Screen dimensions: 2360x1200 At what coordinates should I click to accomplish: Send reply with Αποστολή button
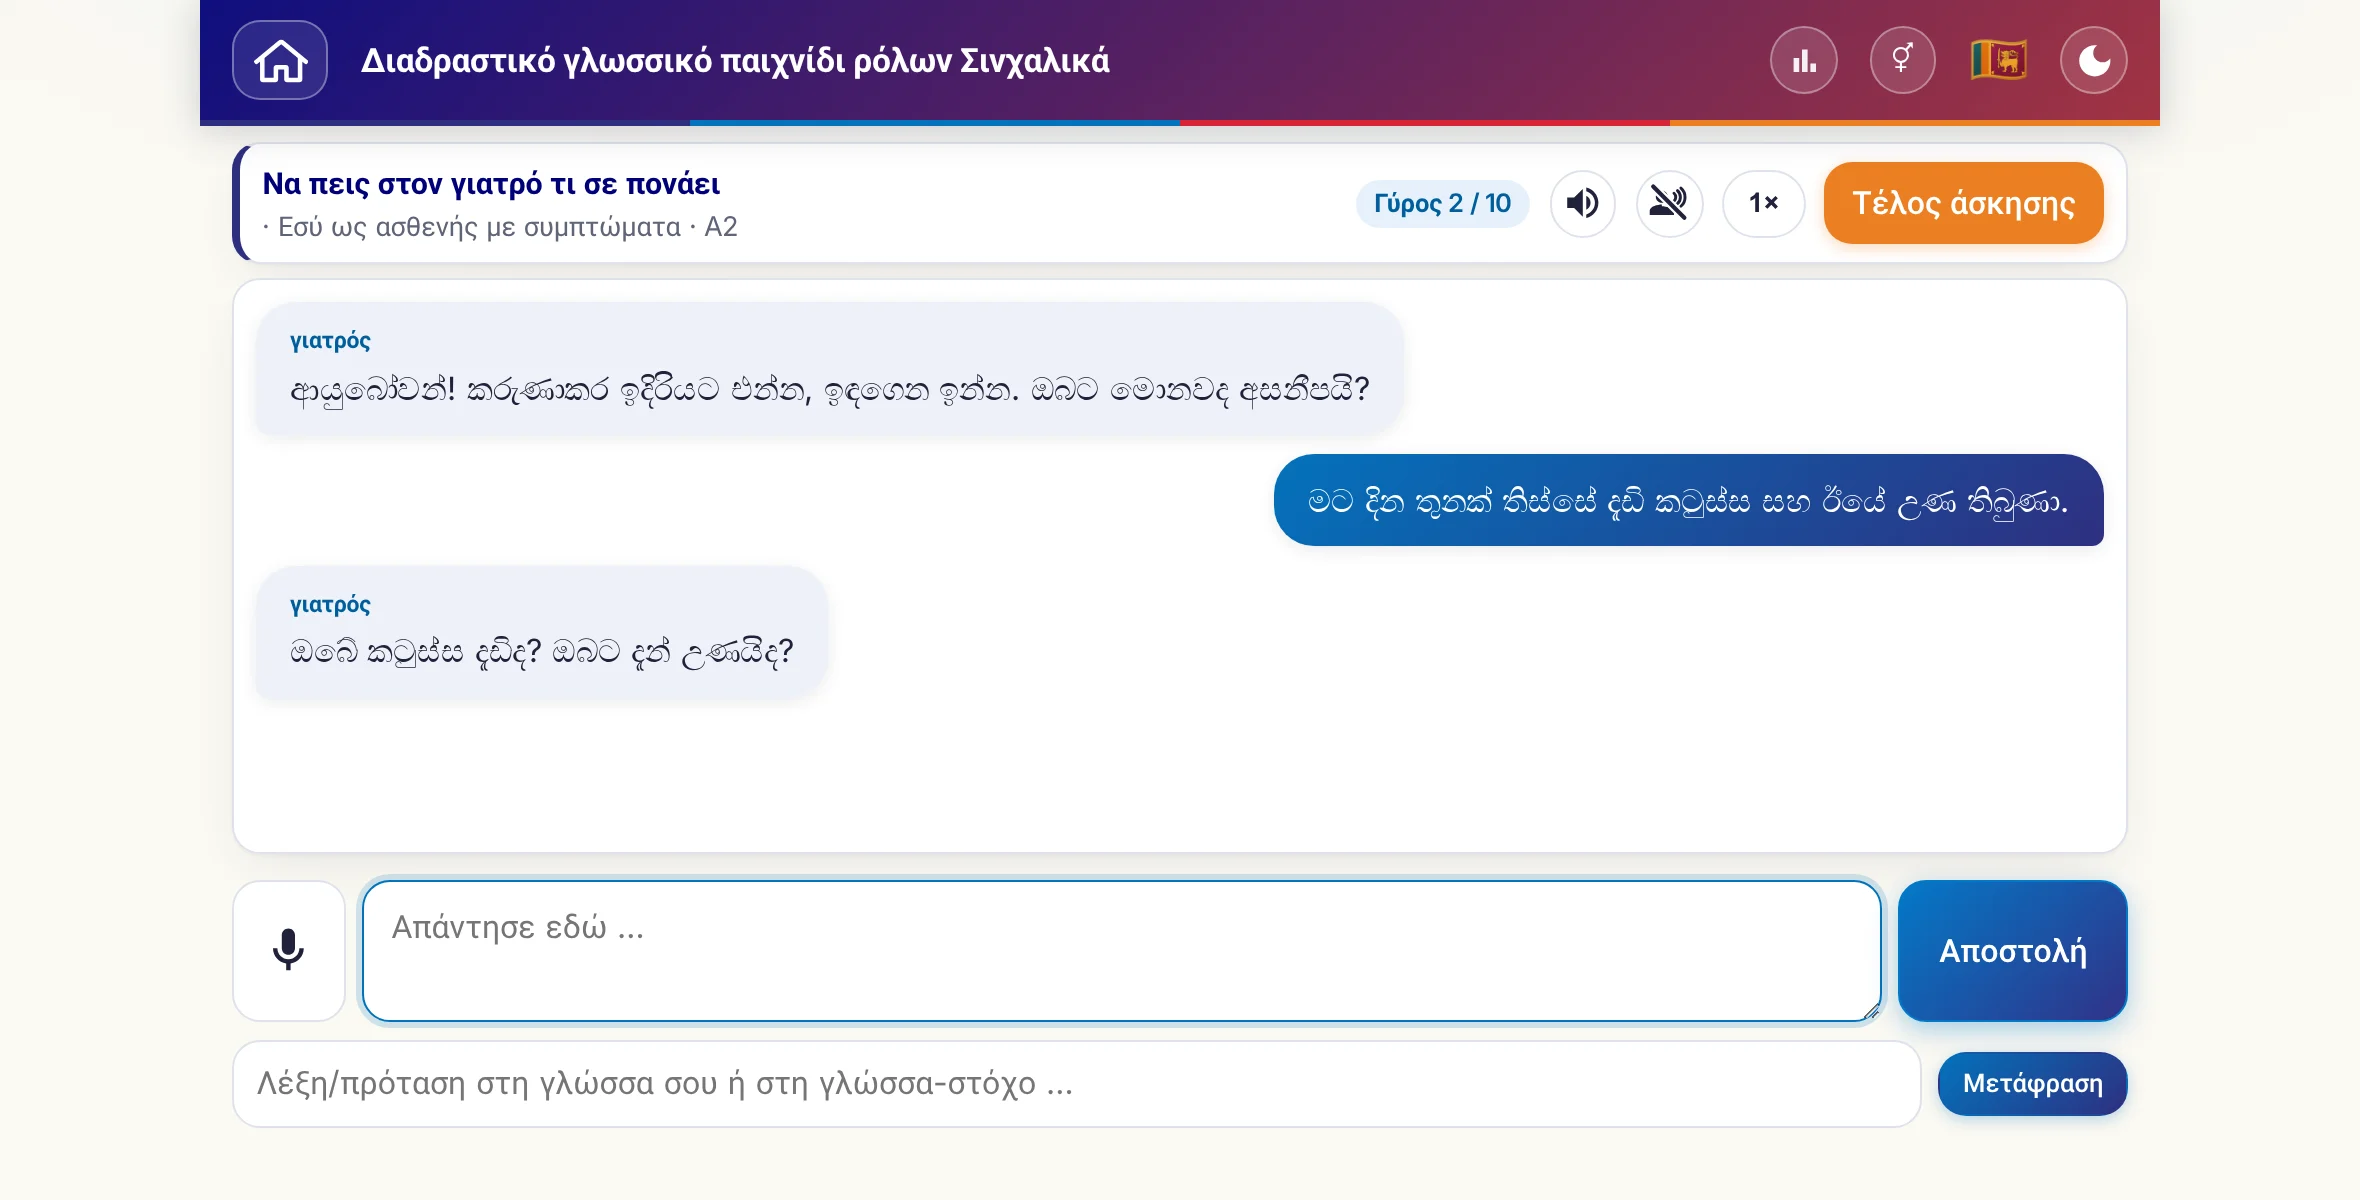pos(2012,950)
